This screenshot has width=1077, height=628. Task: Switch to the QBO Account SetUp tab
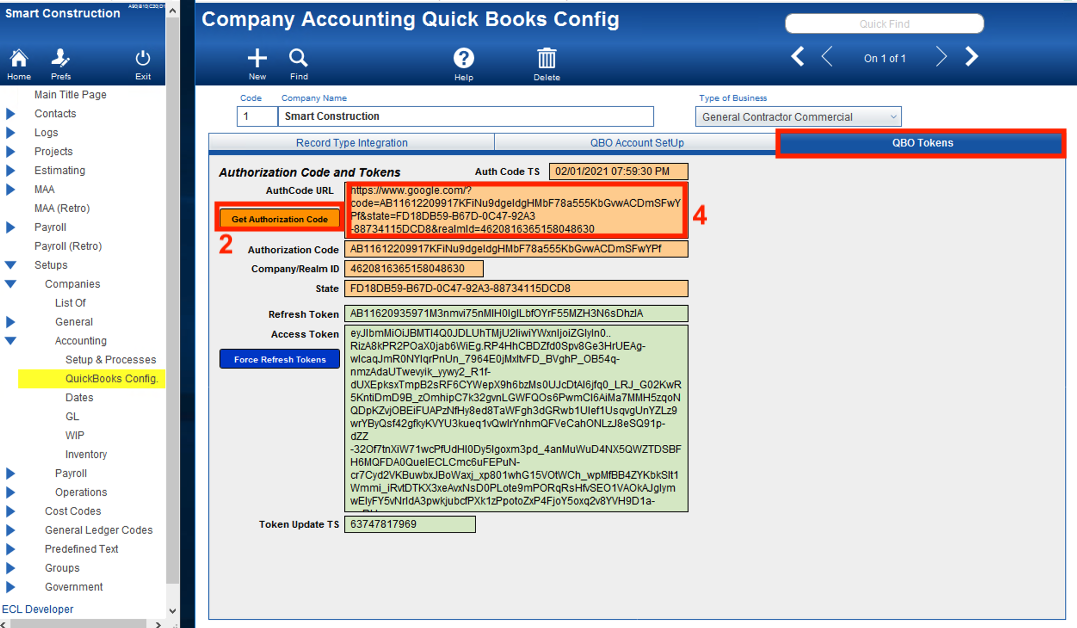tap(637, 143)
